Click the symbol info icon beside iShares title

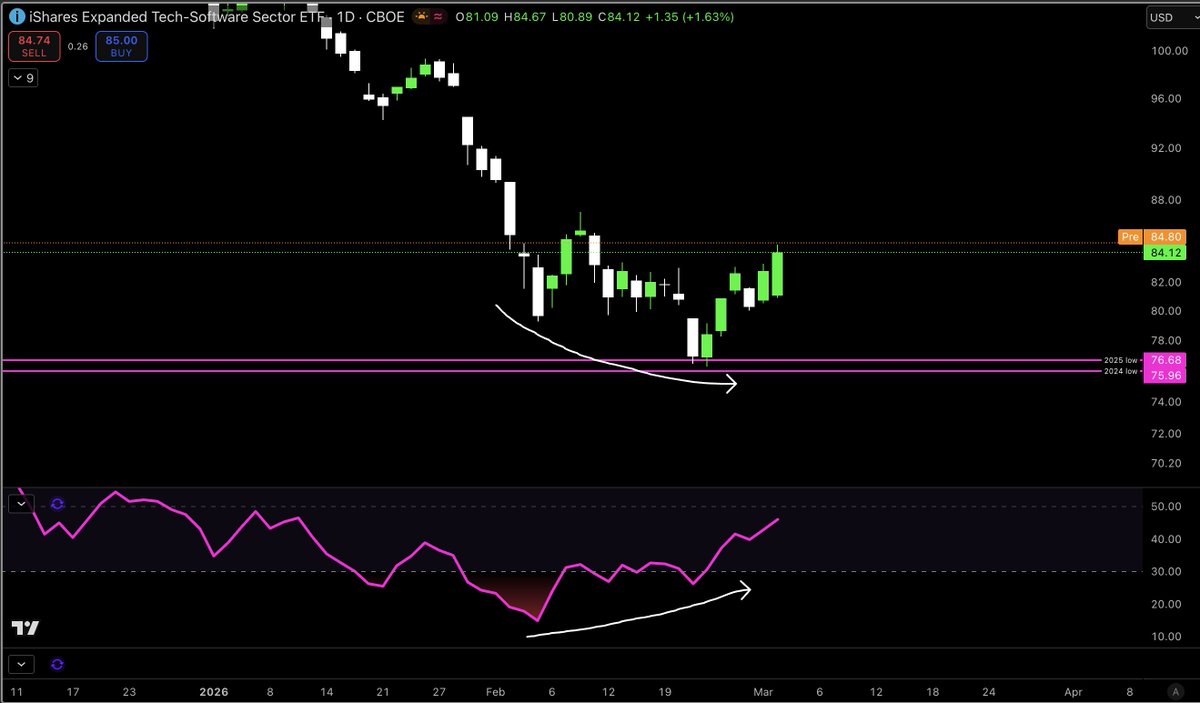(15, 17)
